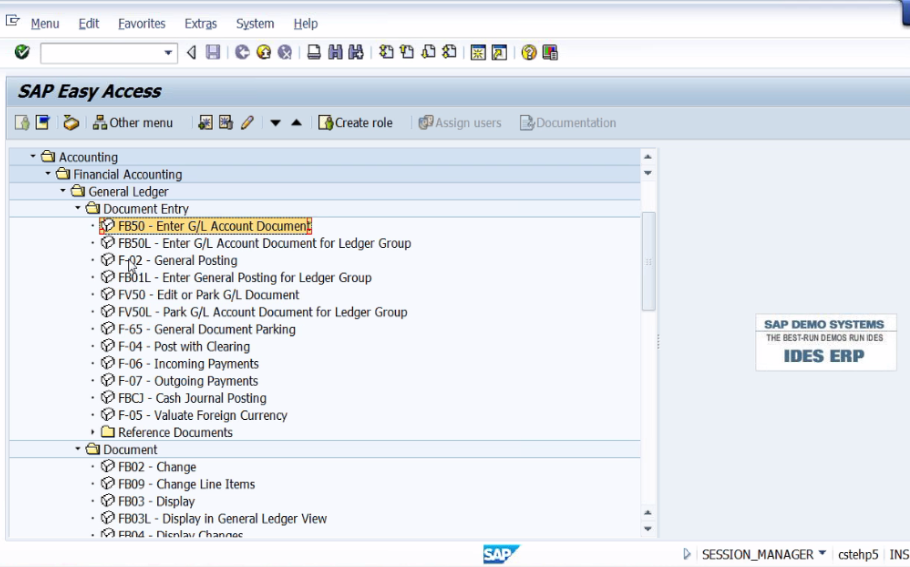Click the Find Next binoculars icon
The height and width of the screenshot is (567, 910).
pyautogui.click(x=356, y=53)
